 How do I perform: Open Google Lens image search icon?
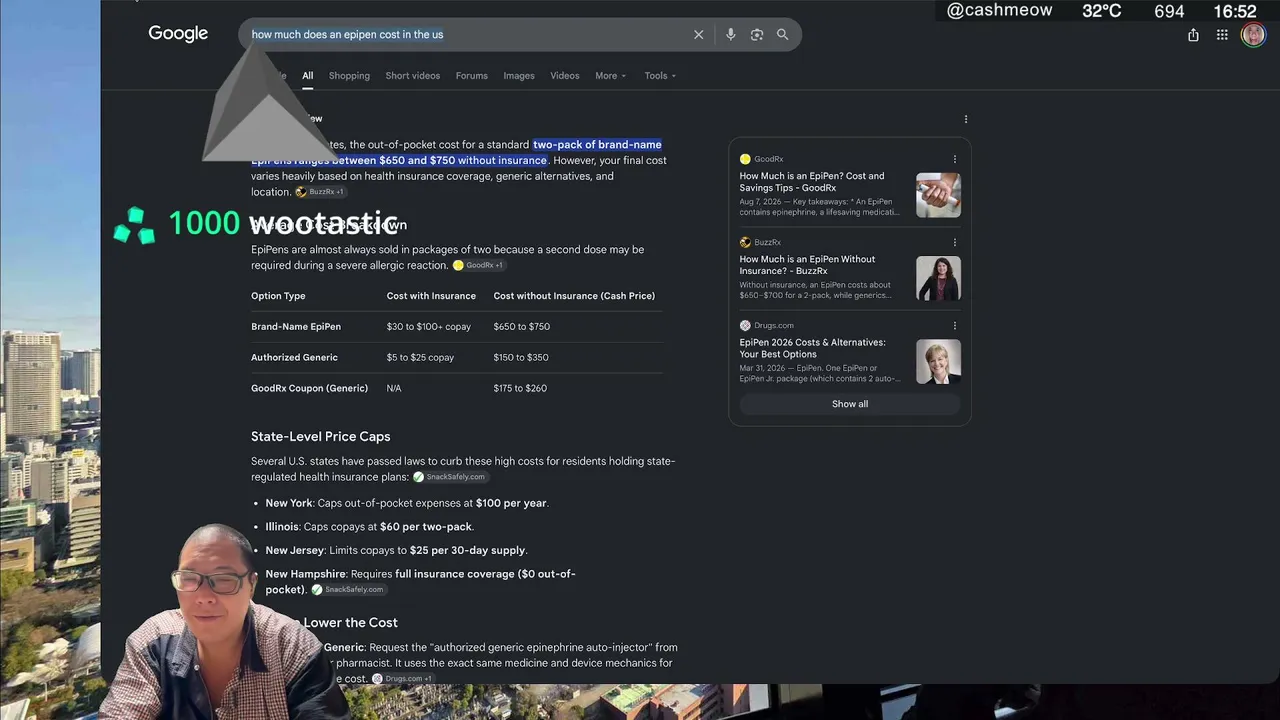pyautogui.click(x=757, y=35)
